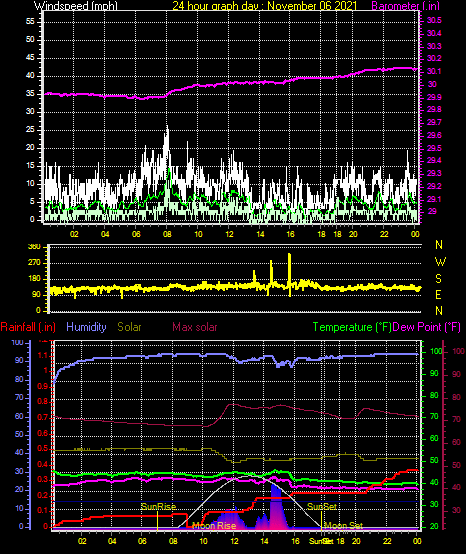Click the S compass direction label
Image resolution: width=466 pixels, height=554 pixels.
[x=438, y=278]
